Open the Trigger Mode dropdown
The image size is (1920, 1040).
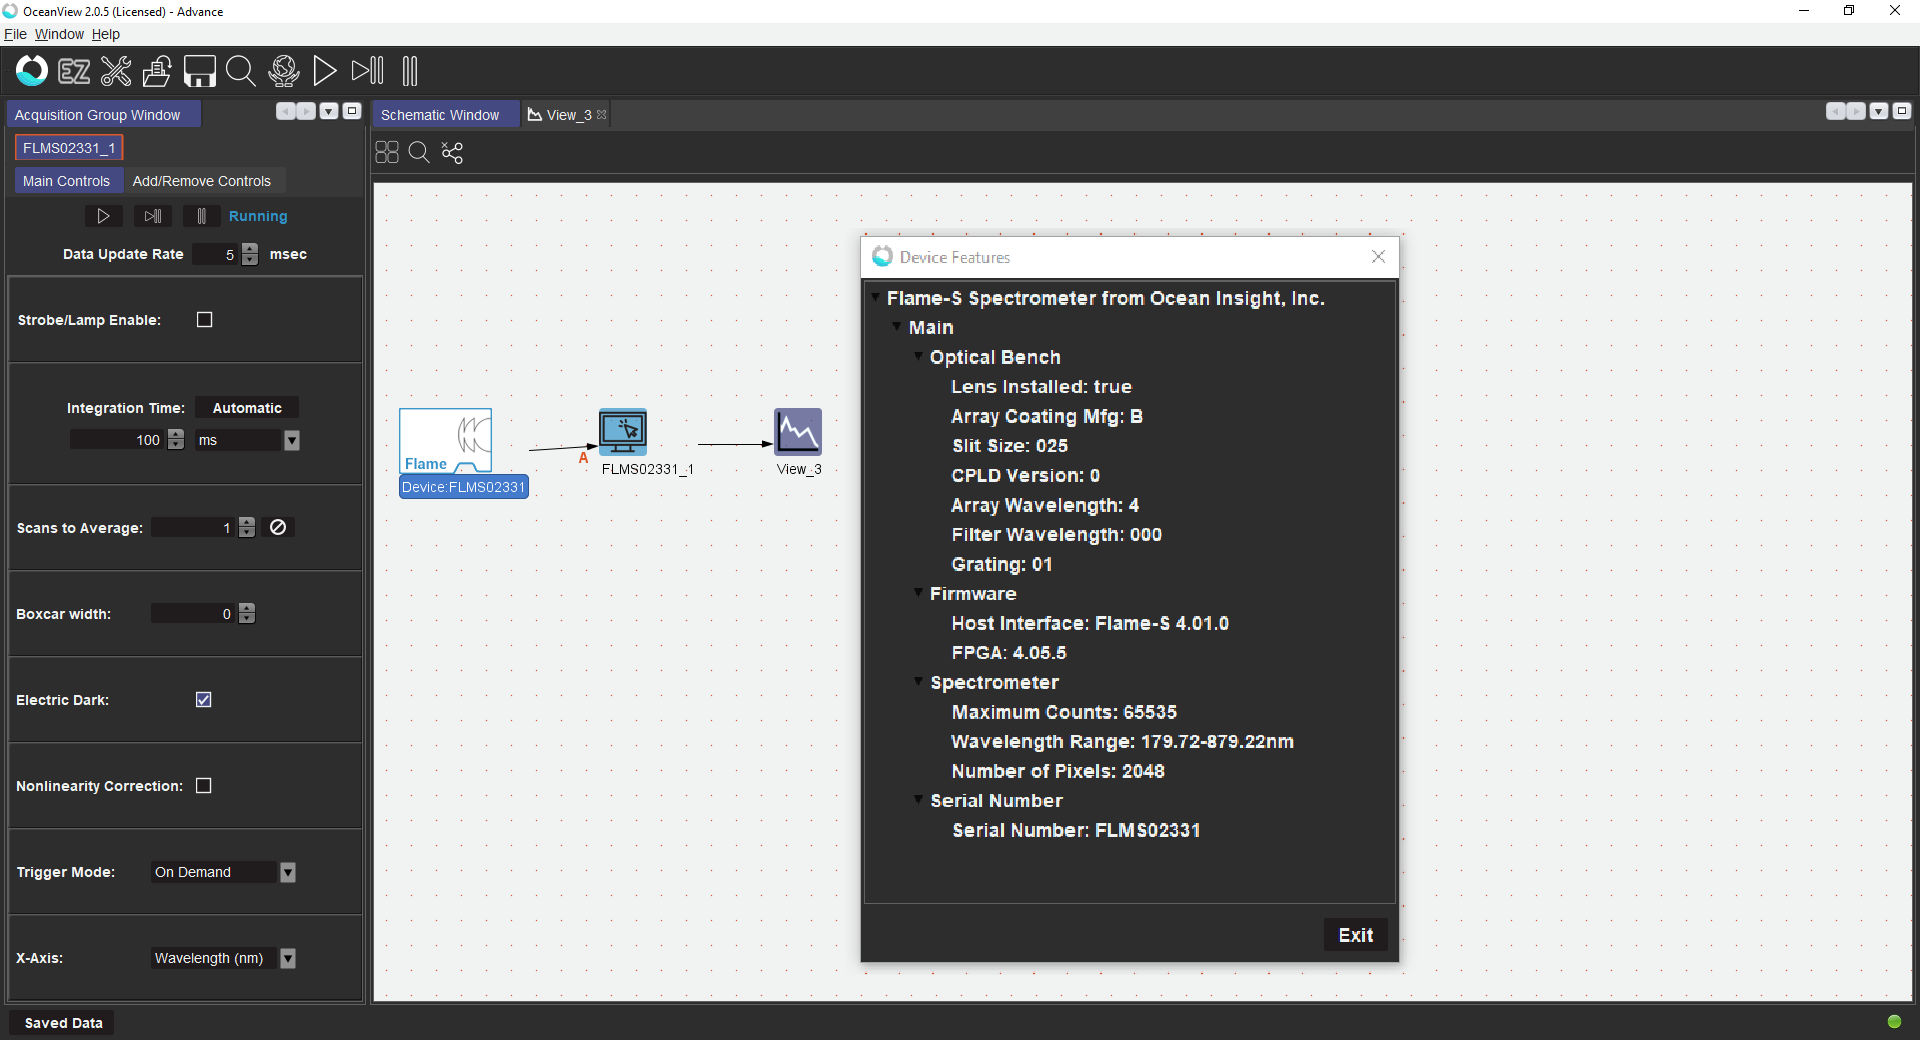[x=288, y=872]
